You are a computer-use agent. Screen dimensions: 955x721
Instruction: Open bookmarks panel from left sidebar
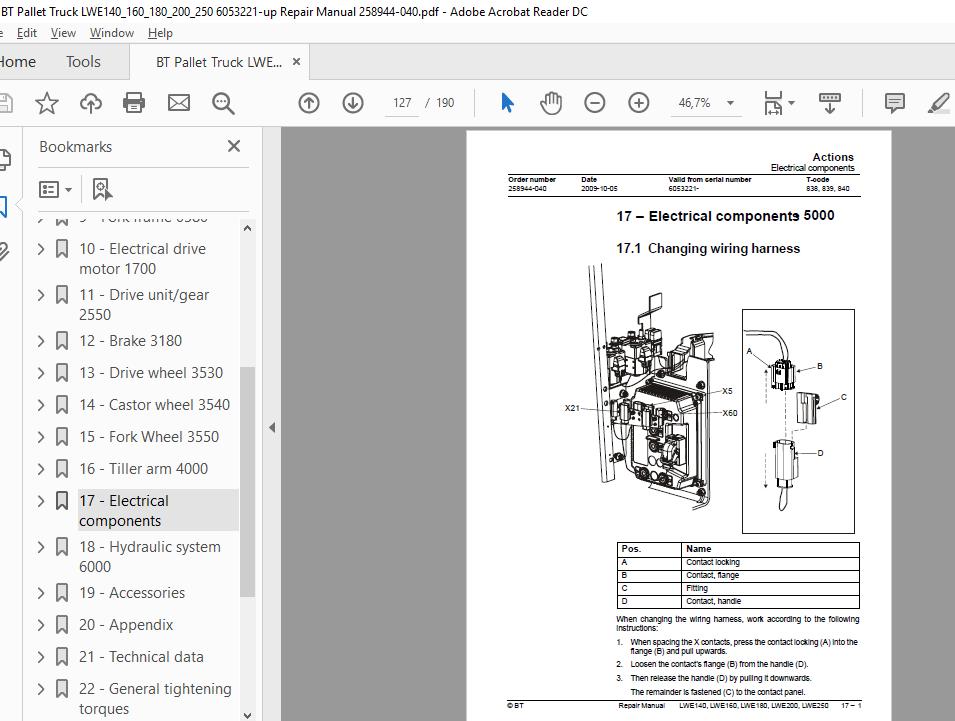(3, 207)
